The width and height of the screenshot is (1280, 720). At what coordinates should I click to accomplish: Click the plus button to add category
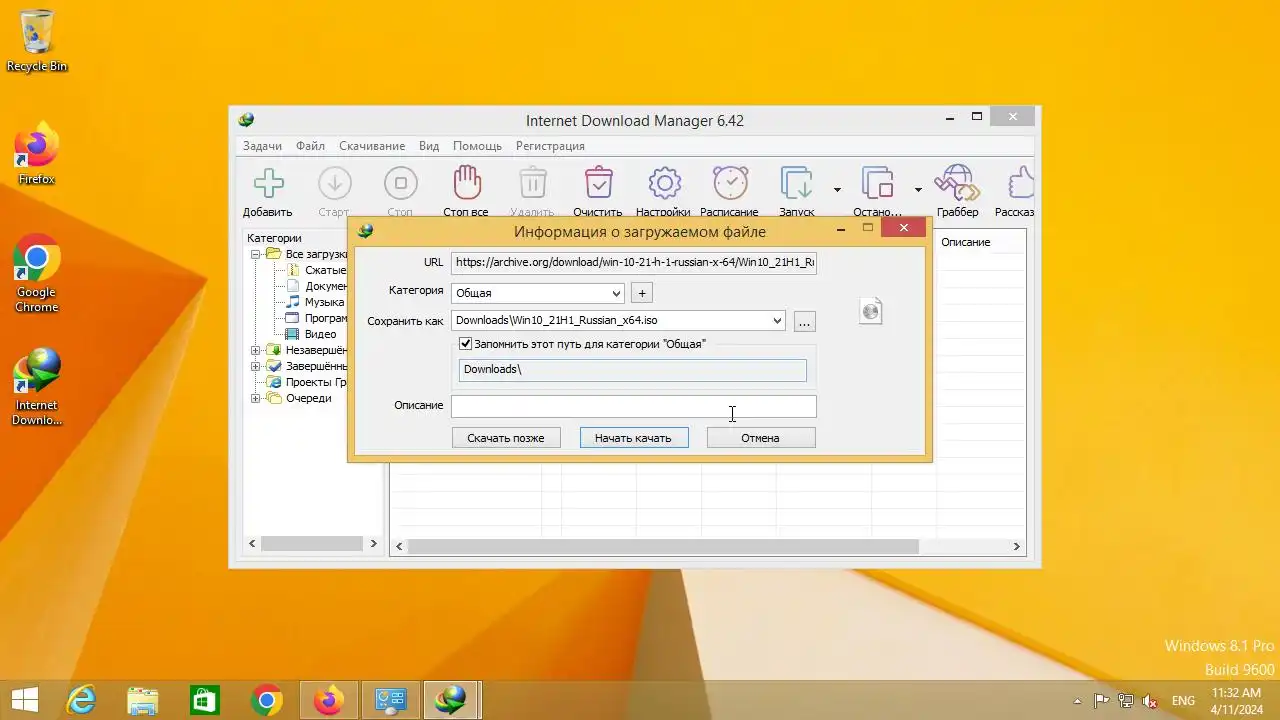tap(642, 293)
